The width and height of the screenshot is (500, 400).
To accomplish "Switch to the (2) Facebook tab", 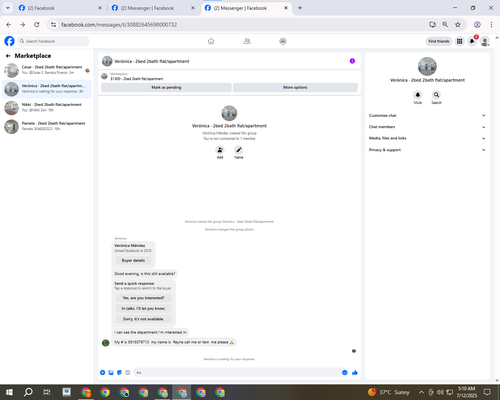I will [x=59, y=8].
